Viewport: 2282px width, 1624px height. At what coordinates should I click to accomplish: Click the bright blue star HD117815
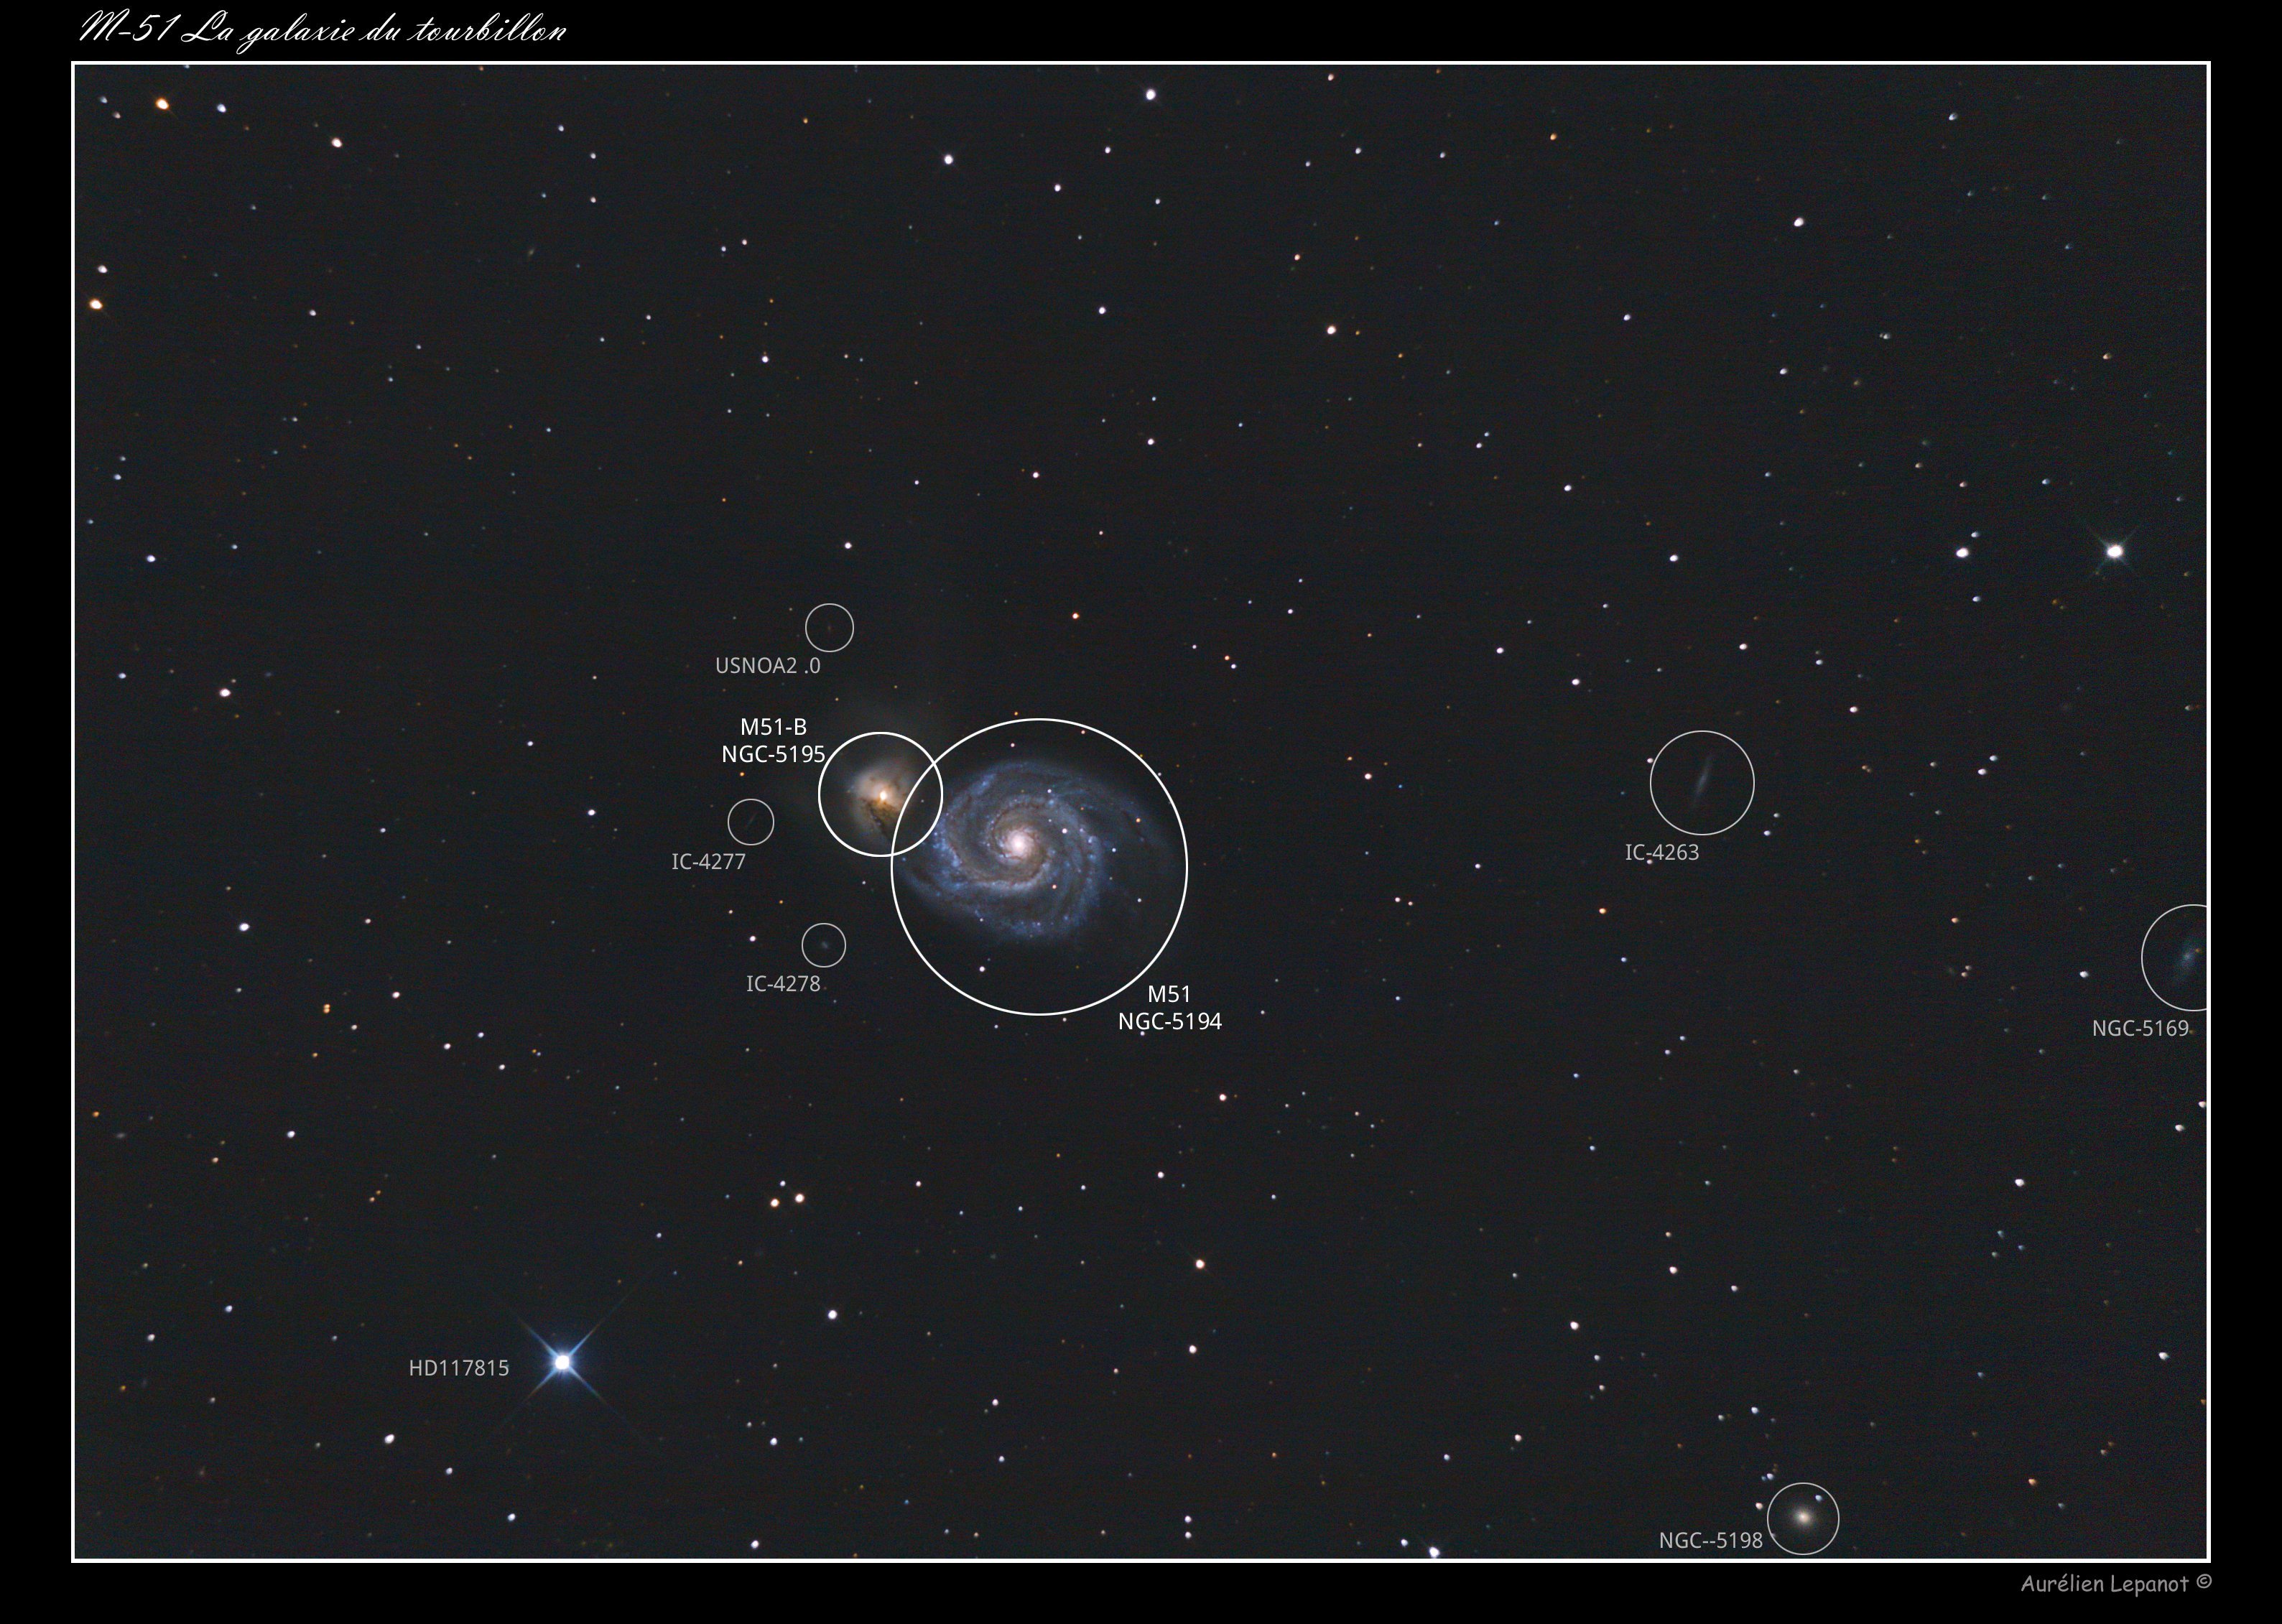click(563, 1362)
